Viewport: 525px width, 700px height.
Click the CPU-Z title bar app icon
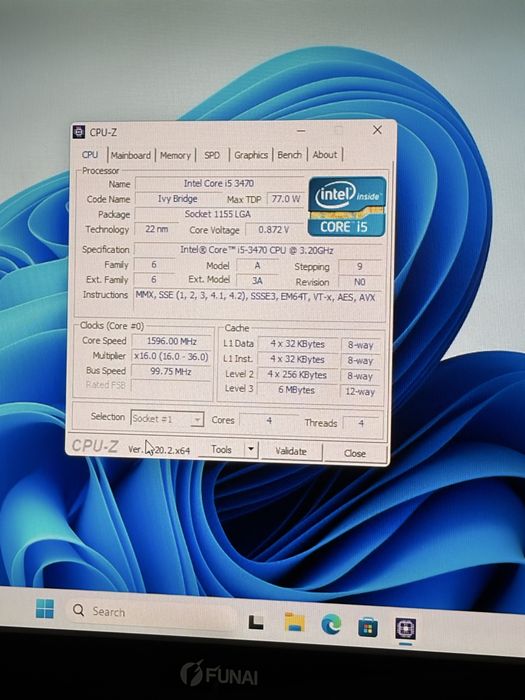[x=79, y=132]
